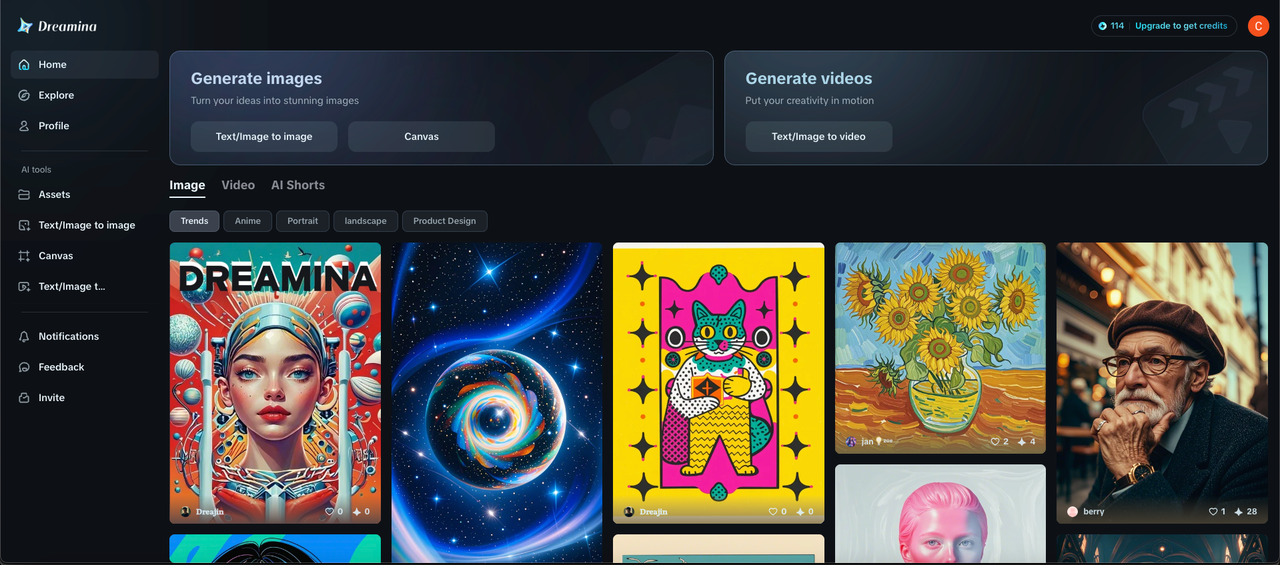Switch to the AI Shorts tab

[x=298, y=185]
